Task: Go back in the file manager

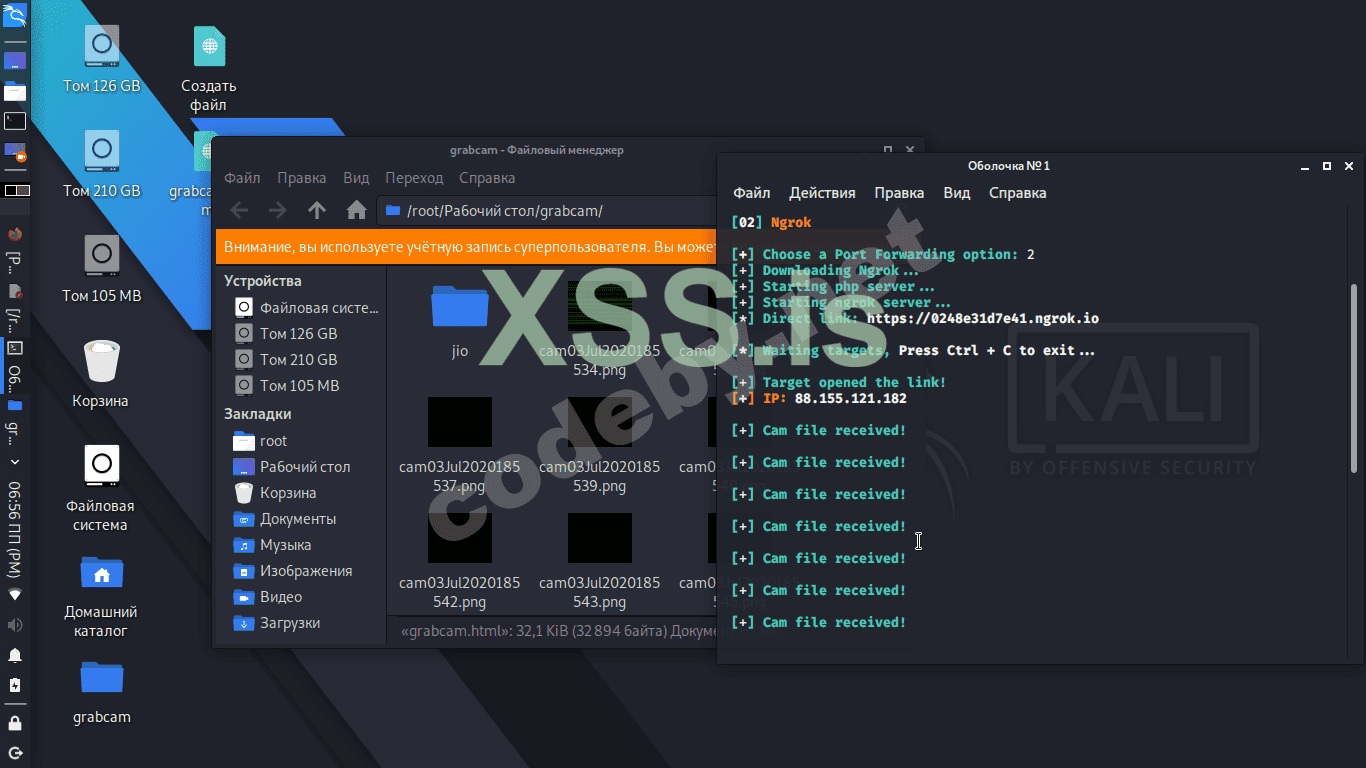Action: coord(239,210)
